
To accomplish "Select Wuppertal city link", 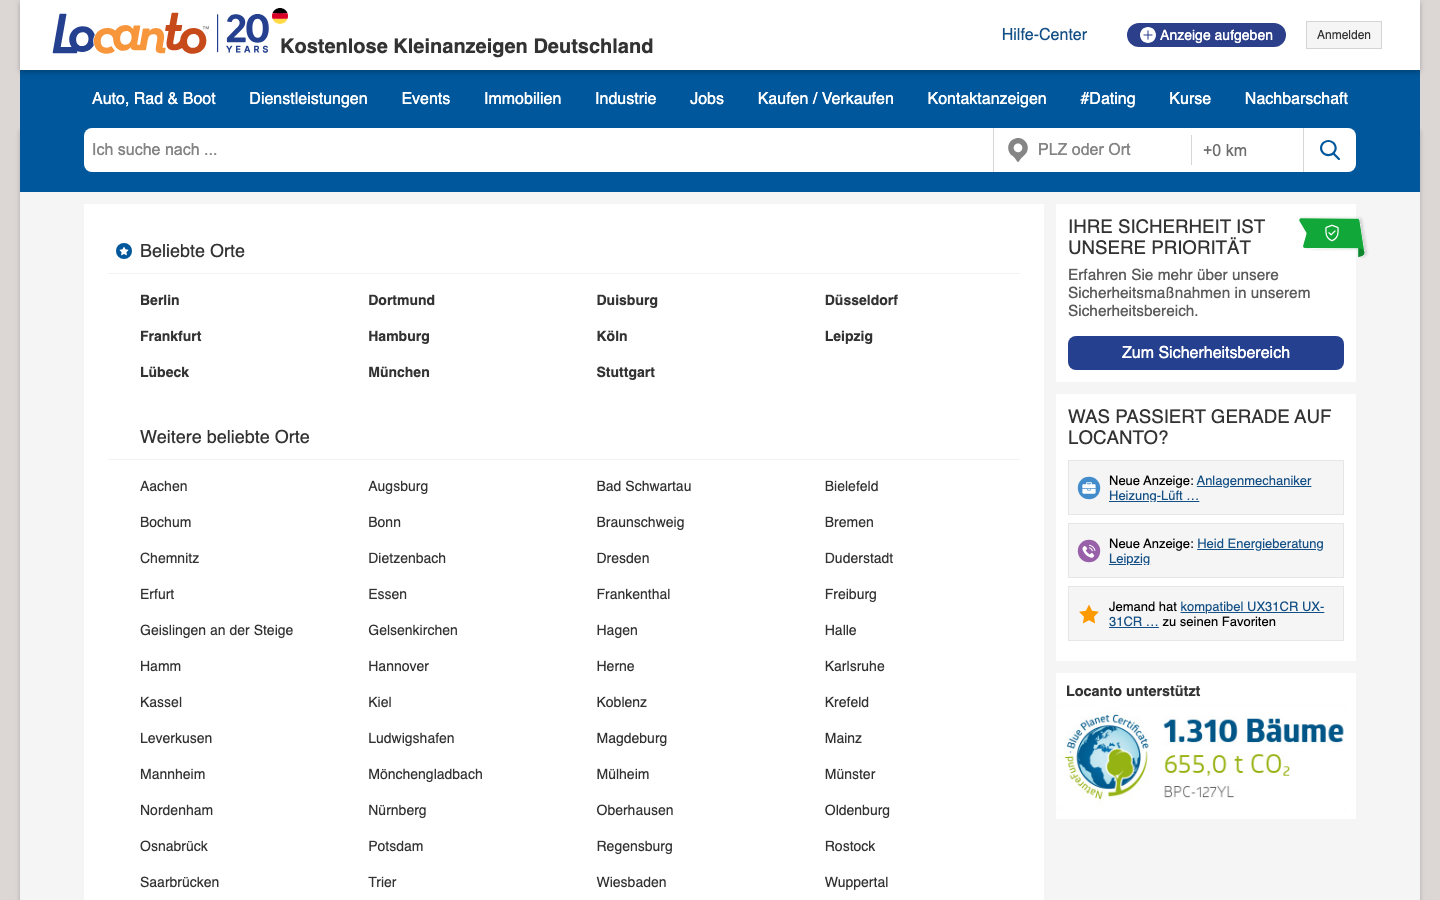I will coord(856,882).
